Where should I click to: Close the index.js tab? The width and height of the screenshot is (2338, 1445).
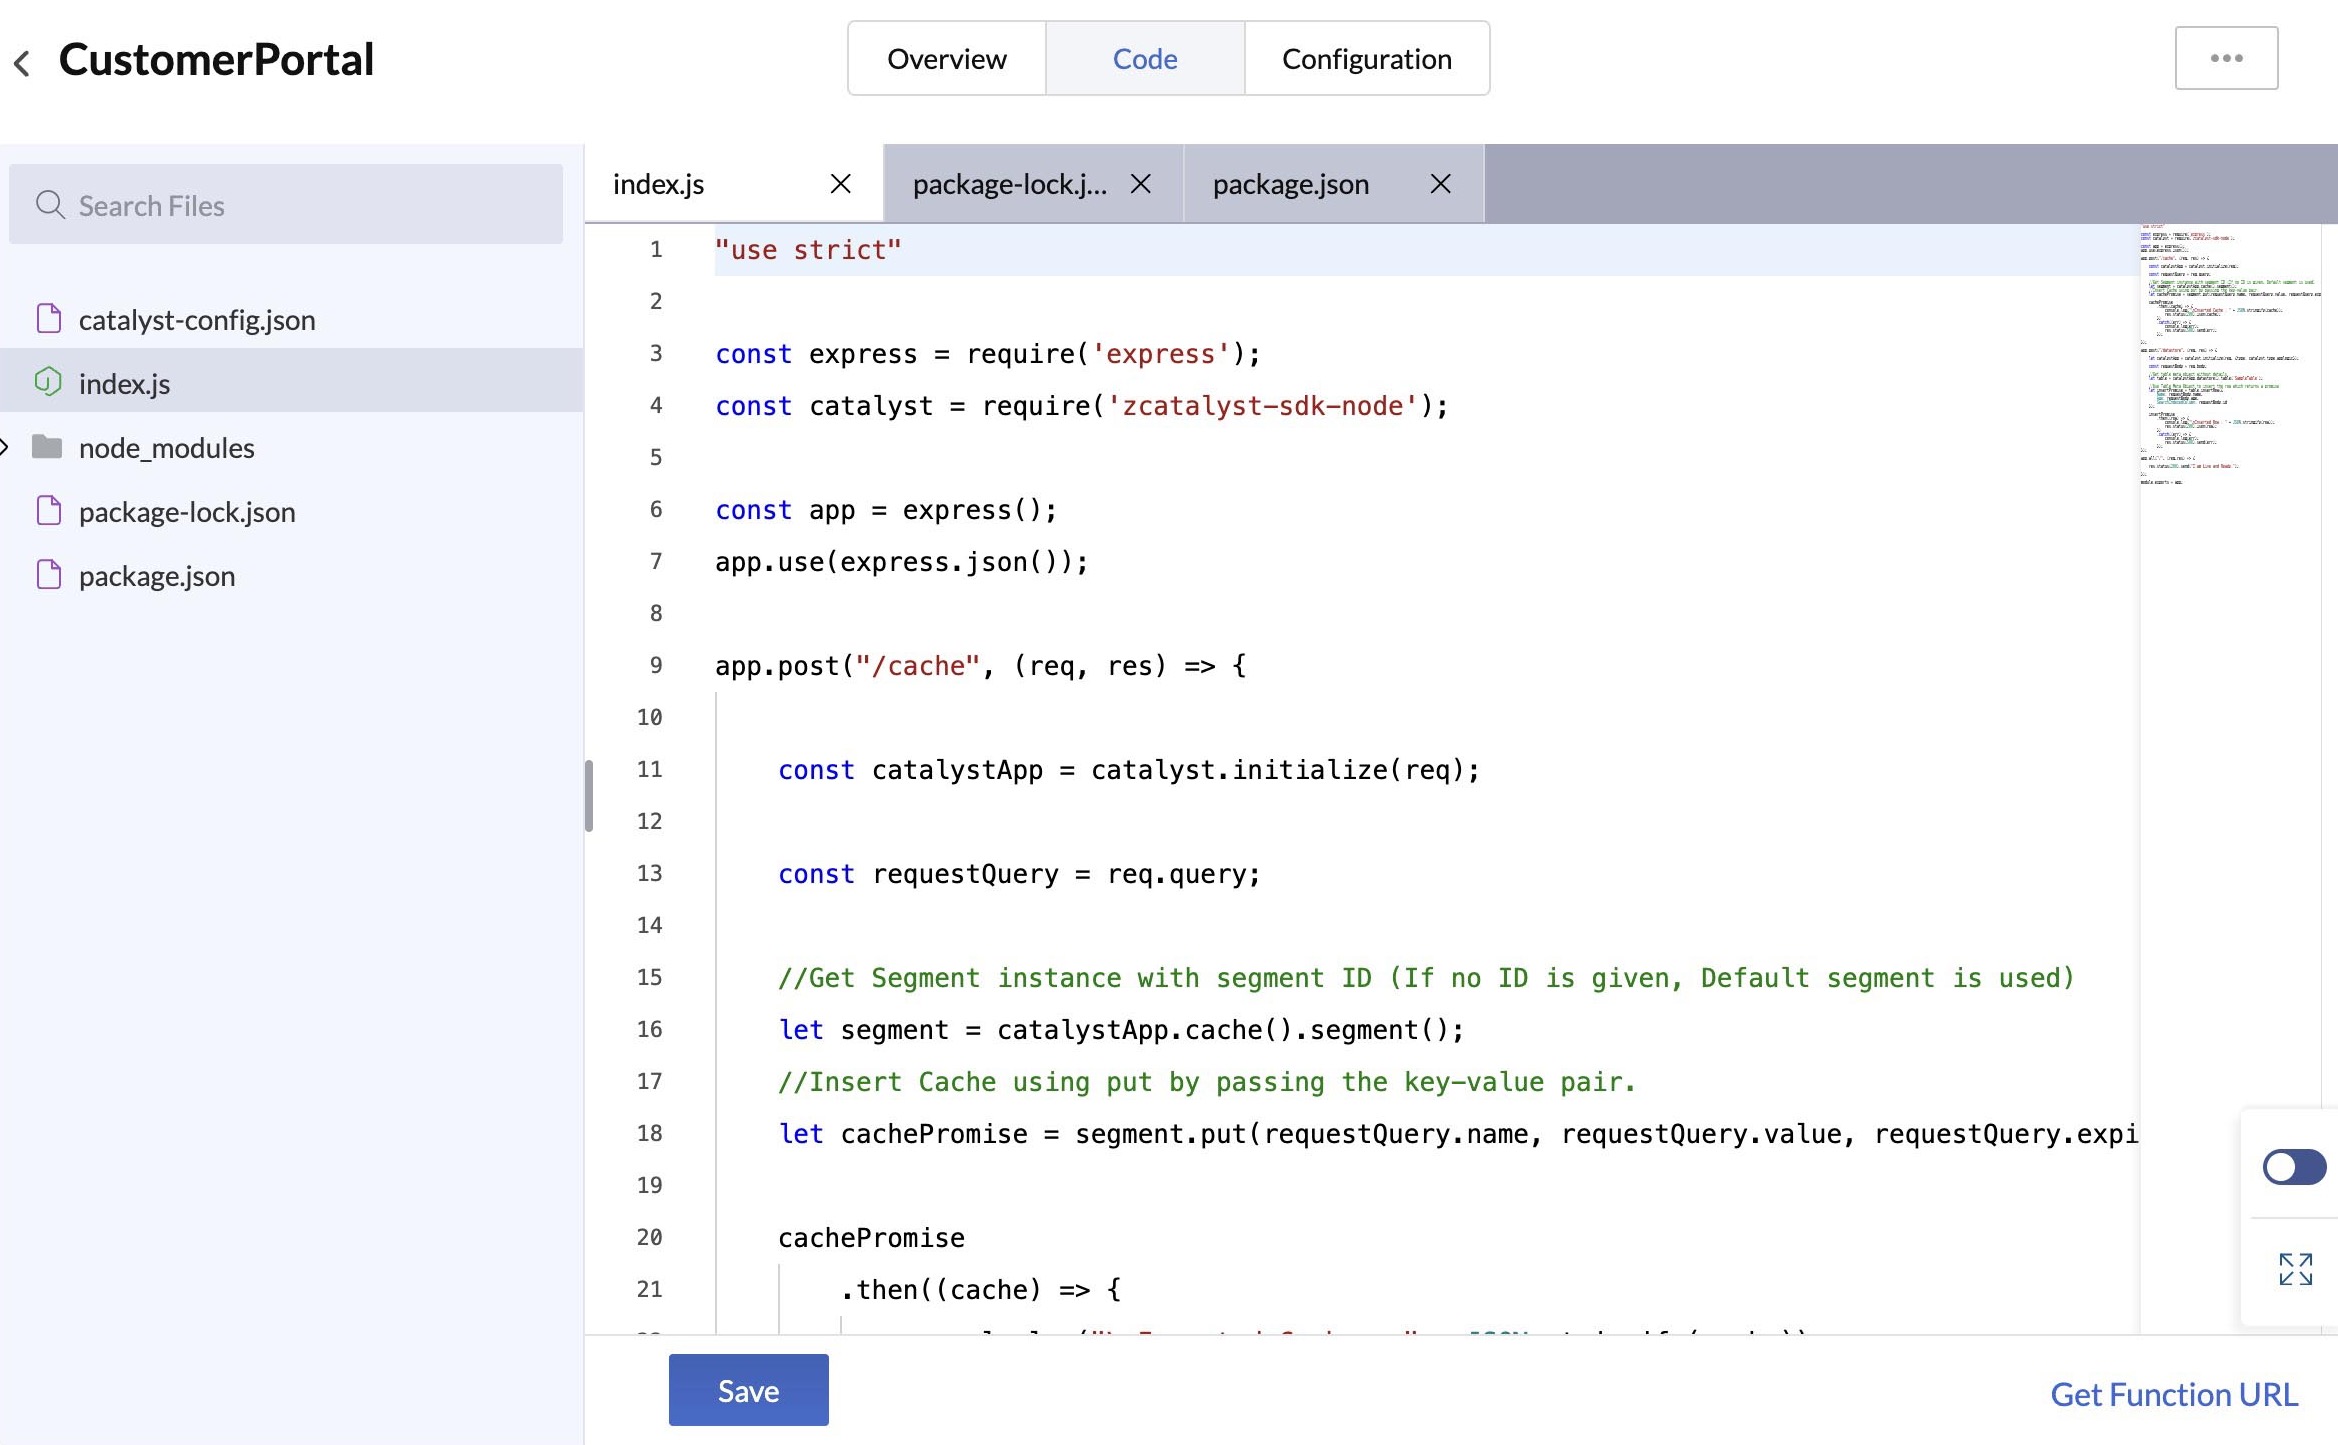pyautogui.click(x=839, y=183)
